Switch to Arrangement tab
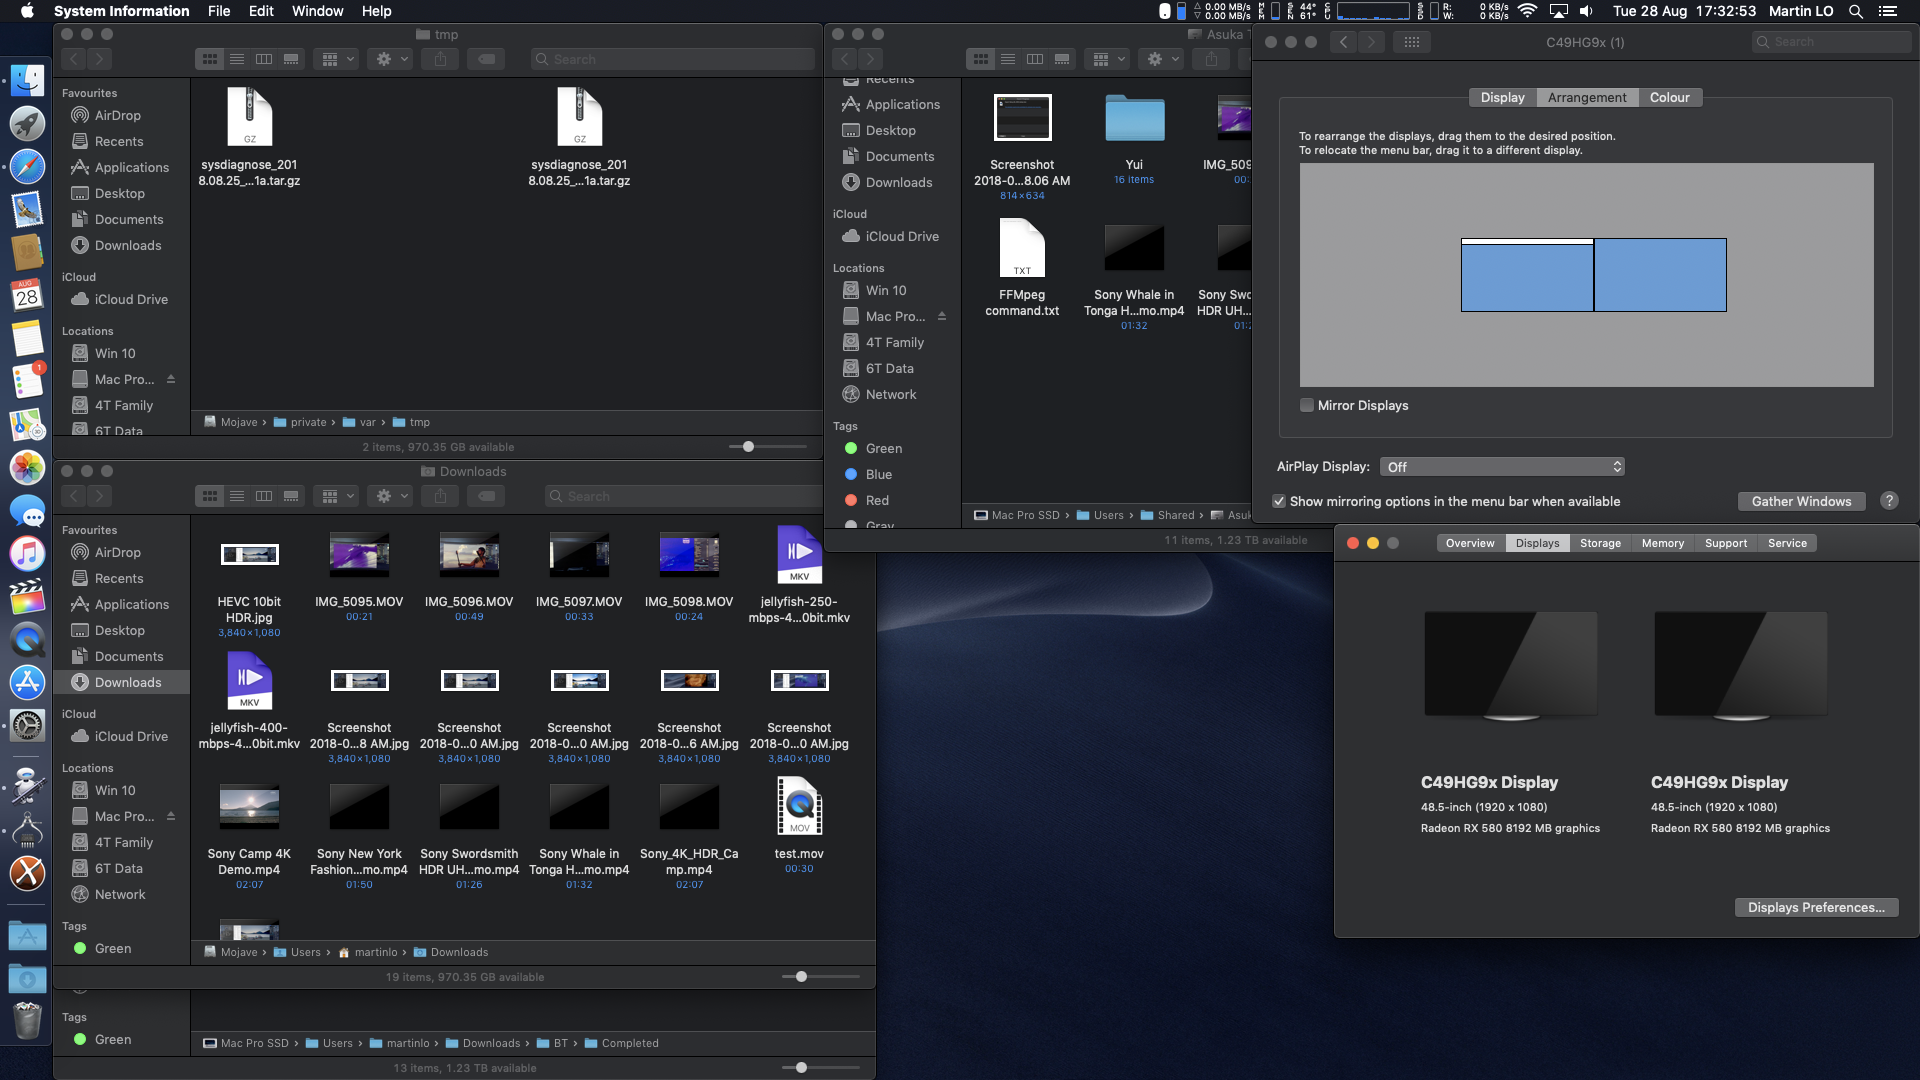Viewport: 1920px width, 1080px height. coord(1587,97)
